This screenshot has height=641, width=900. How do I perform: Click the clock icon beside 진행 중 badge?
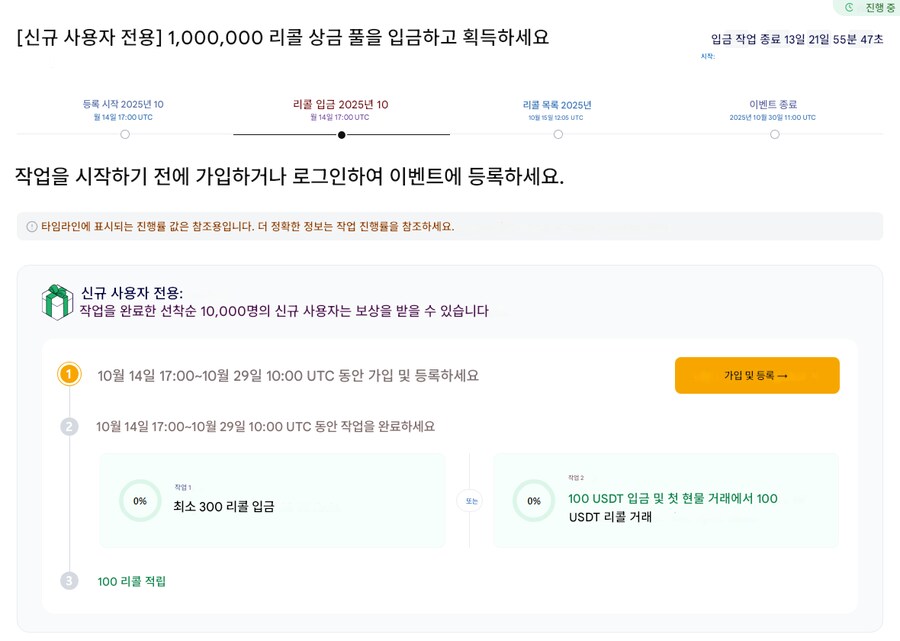pyautogui.click(x=848, y=7)
